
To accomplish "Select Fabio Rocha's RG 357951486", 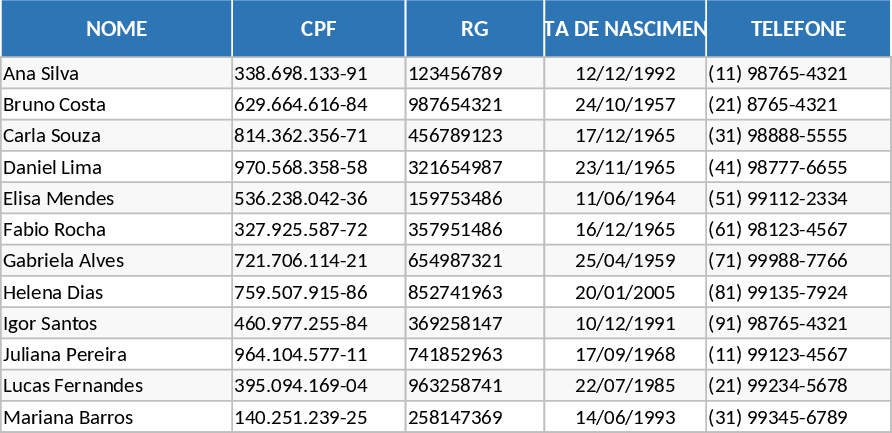I will (x=455, y=230).
